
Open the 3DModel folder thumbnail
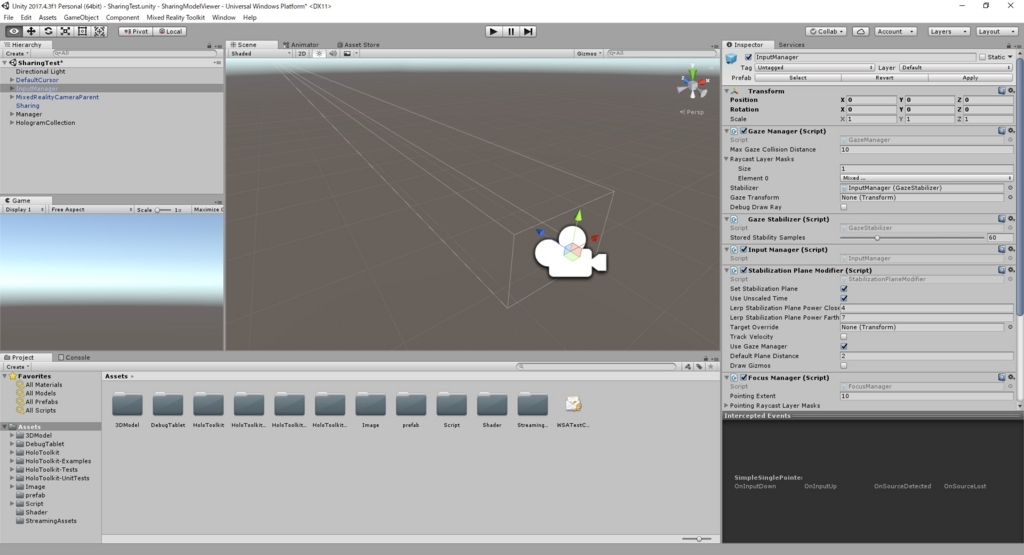[x=127, y=405]
